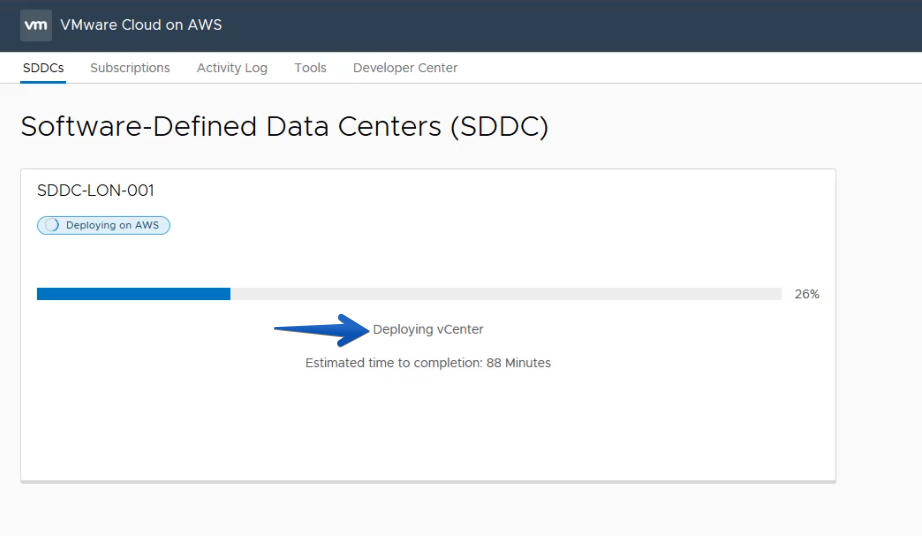The width and height of the screenshot is (922, 536).
Task: Click the VMware Cloud on AWS title
Action: (x=141, y=25)
